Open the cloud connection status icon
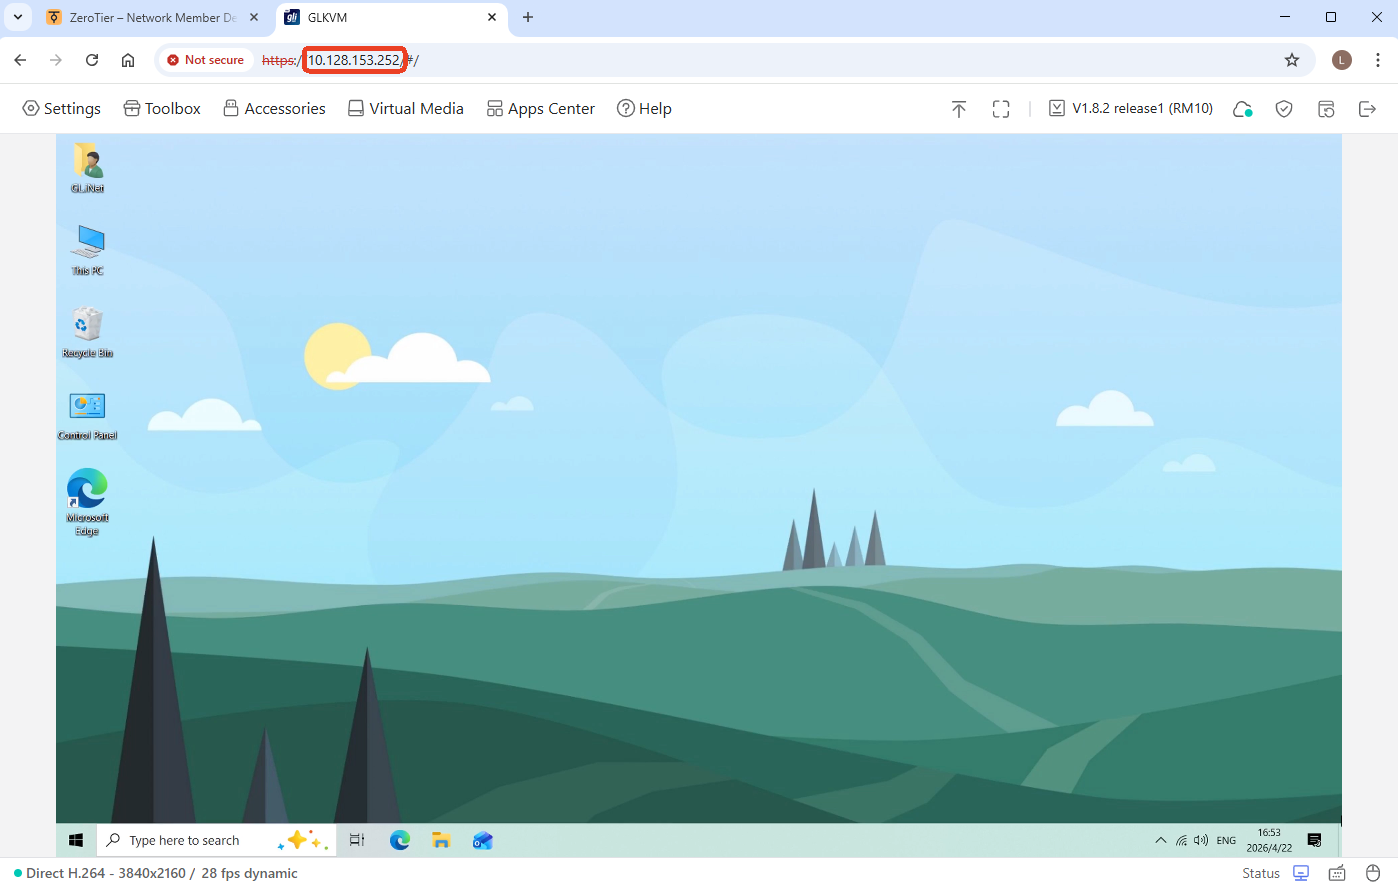1398x887 pixels. (1242, 109)
